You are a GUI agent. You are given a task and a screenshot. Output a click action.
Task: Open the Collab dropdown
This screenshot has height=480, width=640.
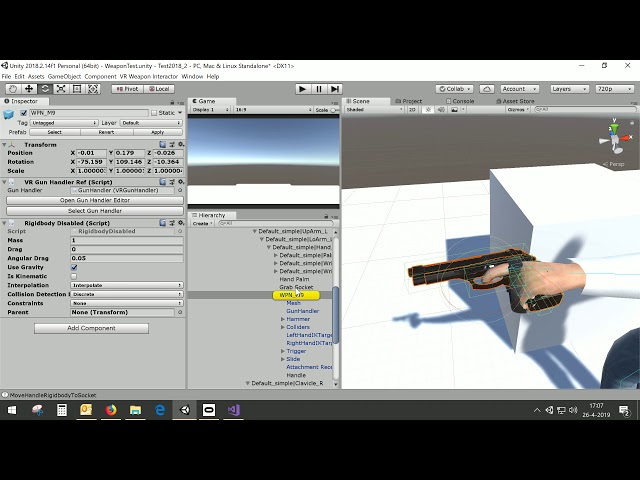[454, 89]
